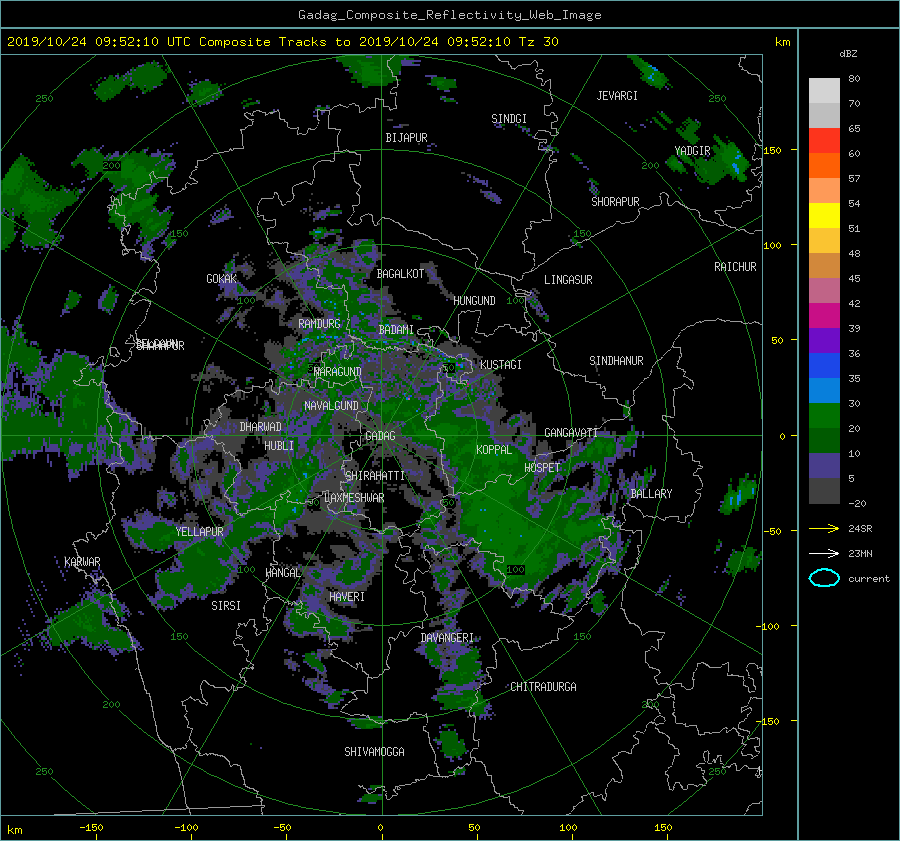The width and height of the screenshot is (900, 841).
Task: Choose the dark gray 5 to -20 dBZ swatch
Action: click(824, 491)
